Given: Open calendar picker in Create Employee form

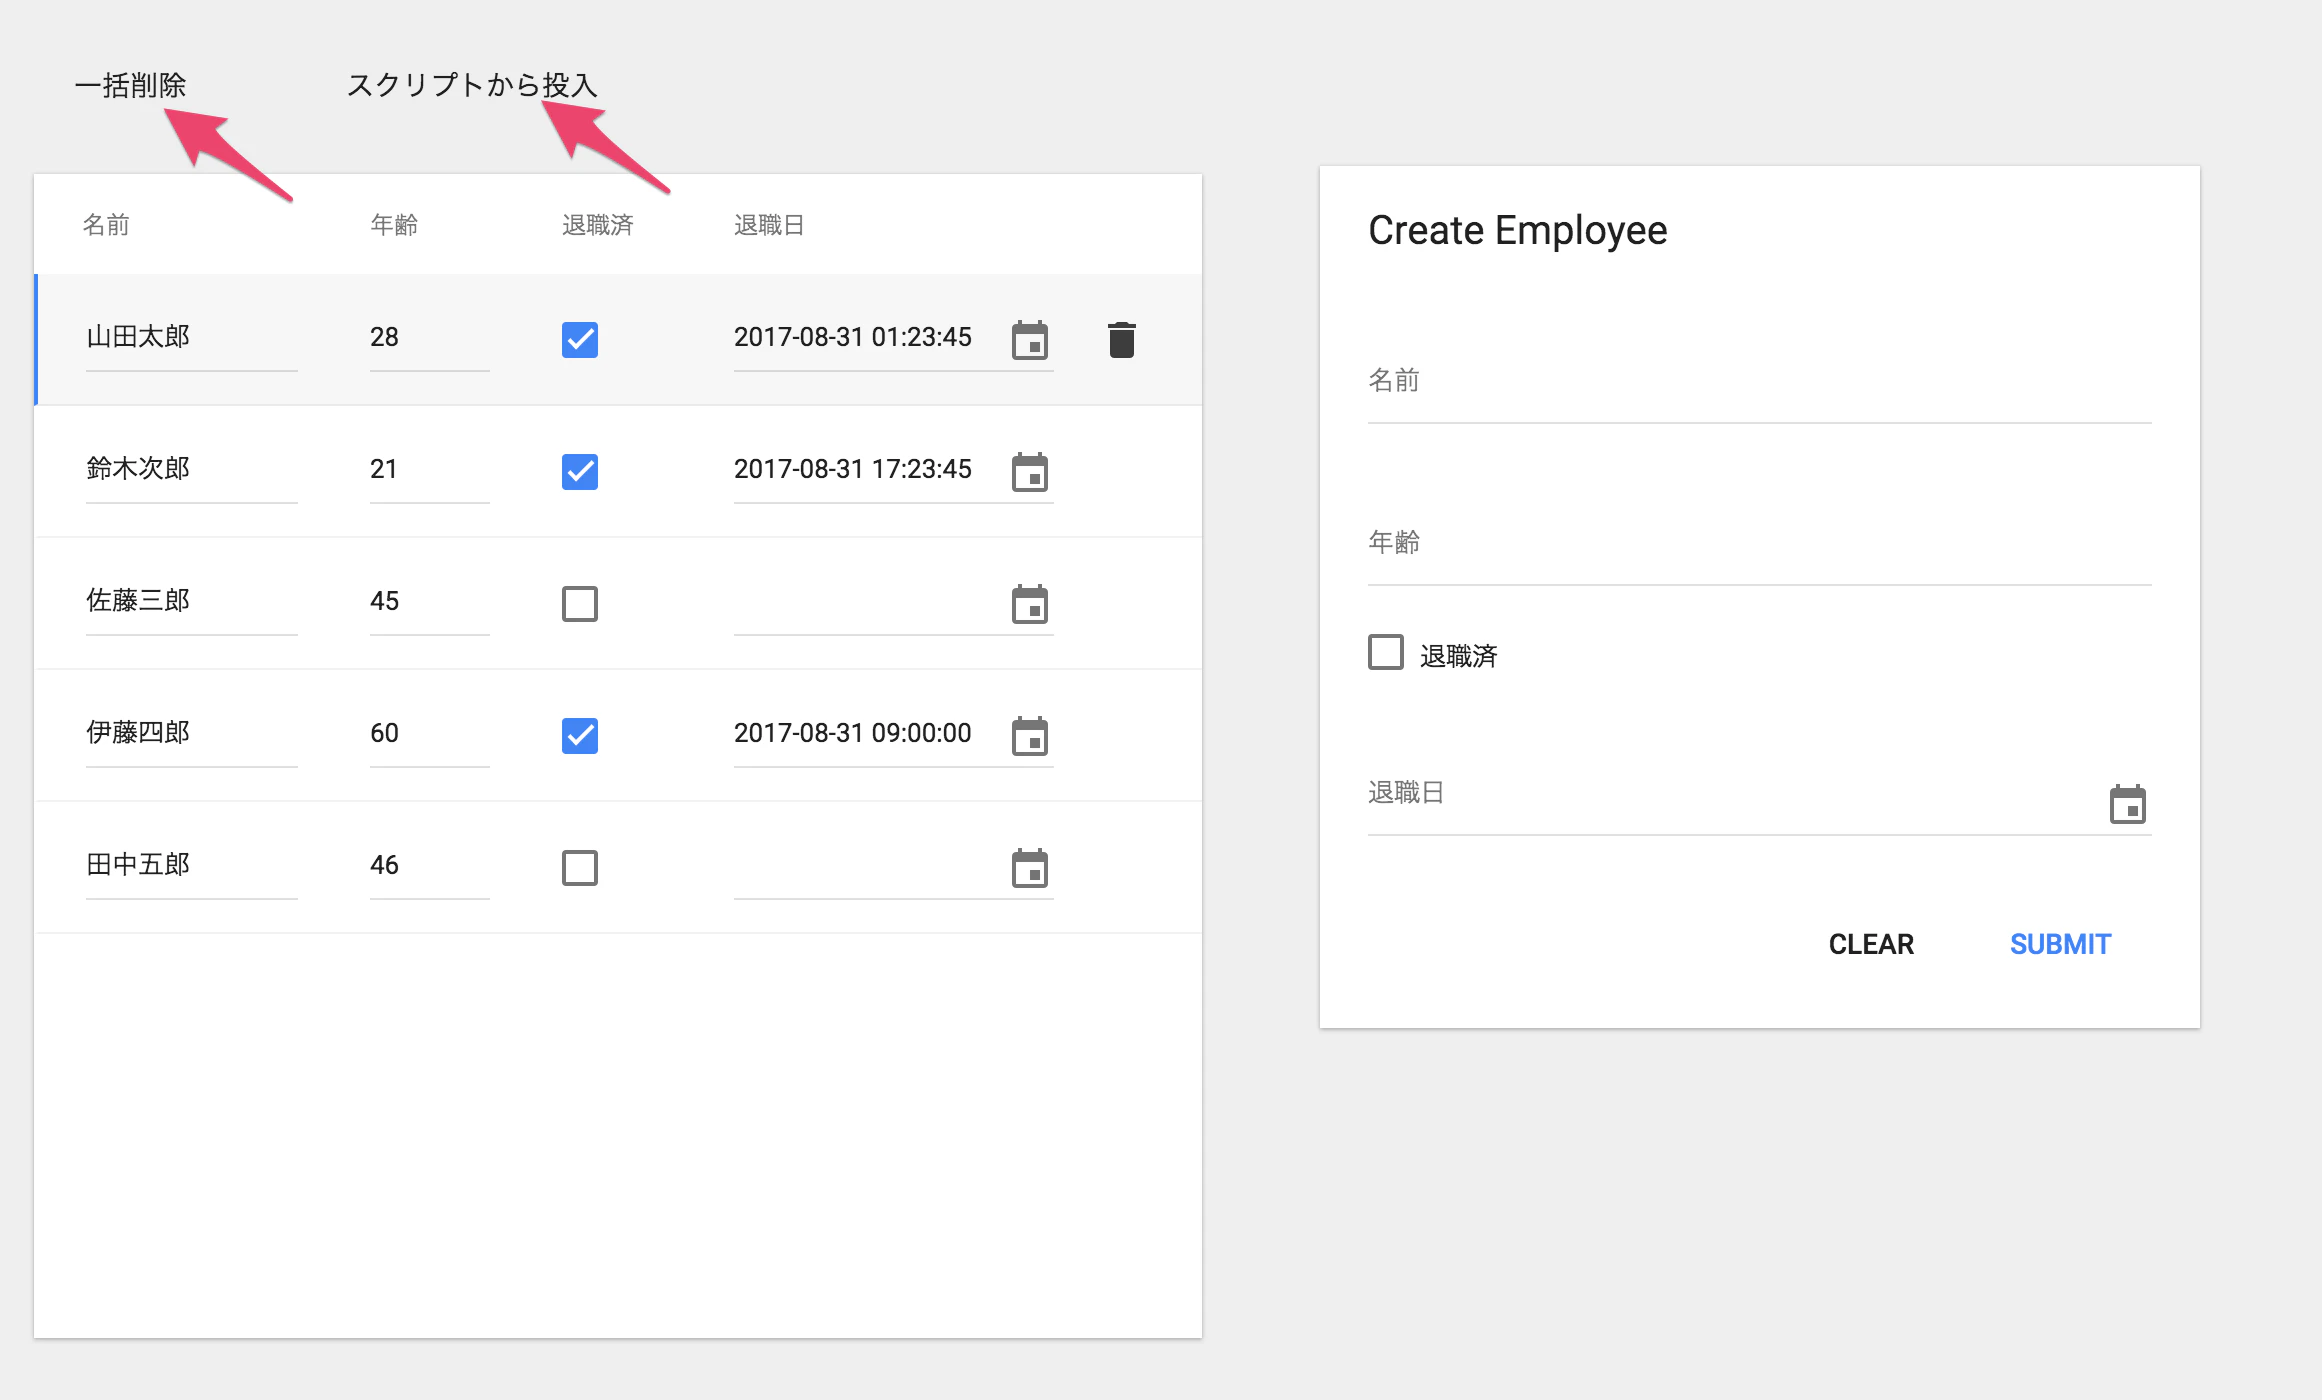Looking at the screenshot, I should [x=2127, y=804].
